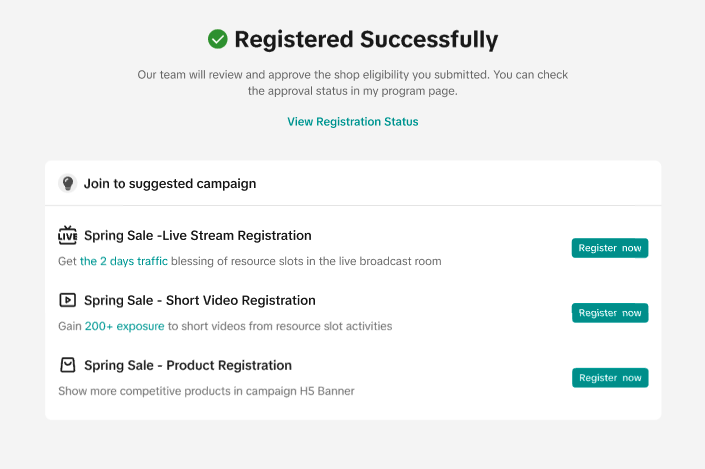Viewport: 705px width, 469px height.
Task: Select Spring Sale - Product Registration title
Action: tap(188, 365)
